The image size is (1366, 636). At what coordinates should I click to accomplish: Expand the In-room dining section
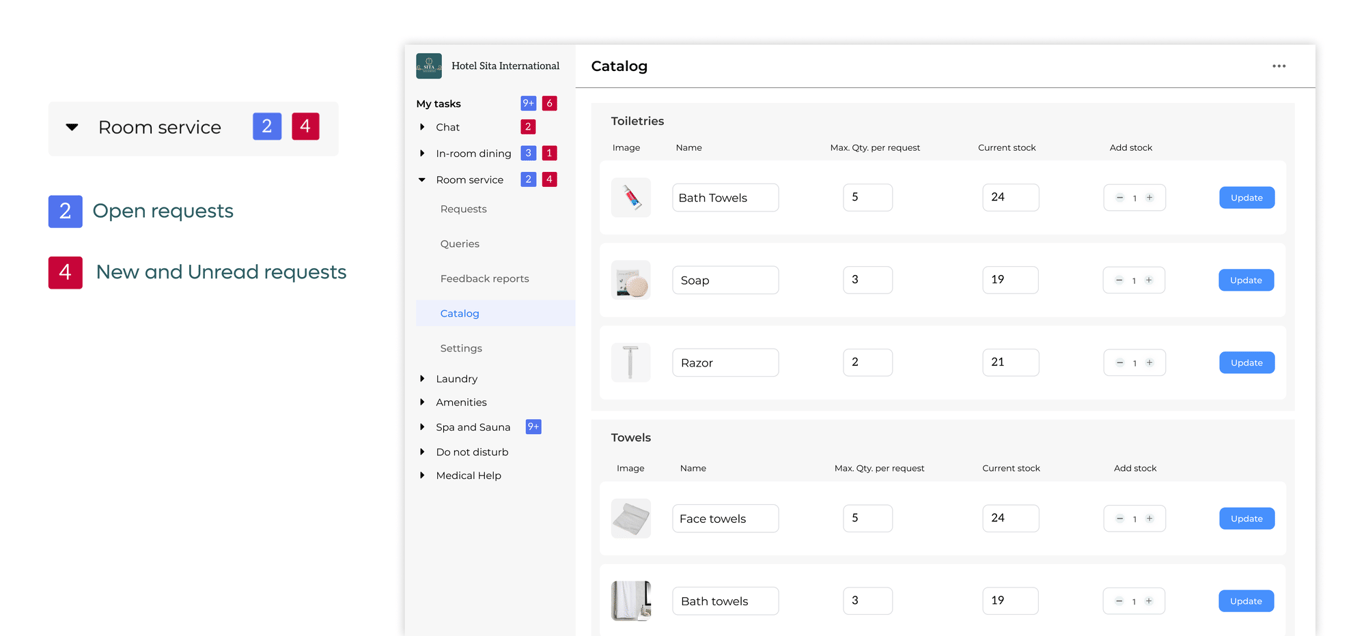coord(422,154)
